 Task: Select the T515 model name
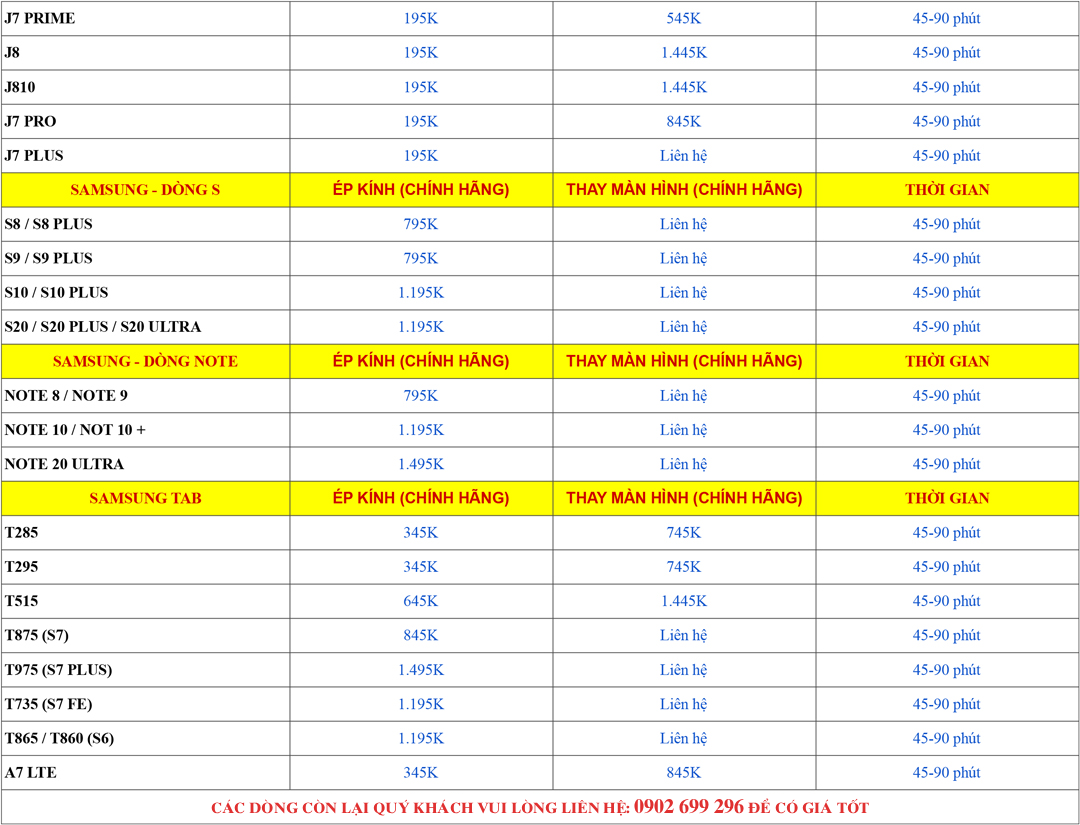point(21,601)
